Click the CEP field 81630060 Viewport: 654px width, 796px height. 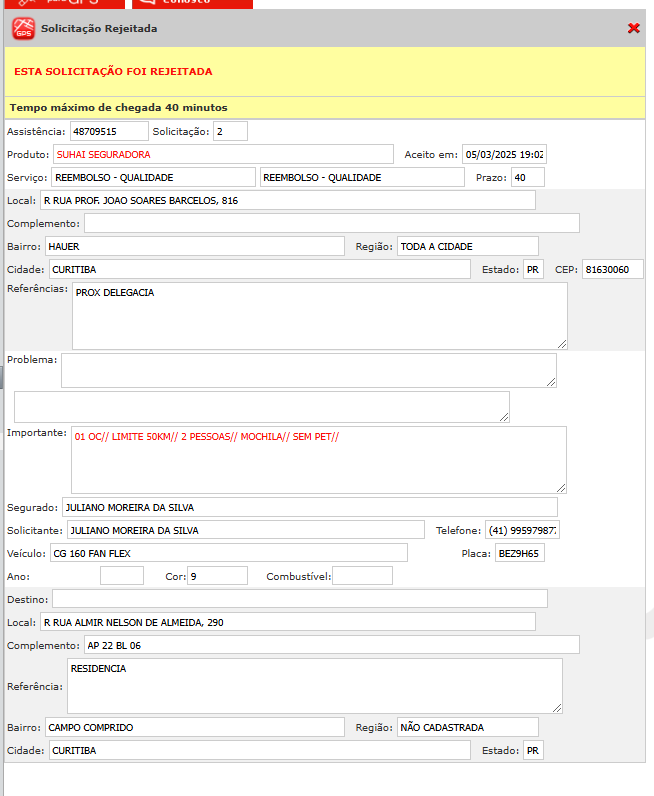tap(612, 269)
